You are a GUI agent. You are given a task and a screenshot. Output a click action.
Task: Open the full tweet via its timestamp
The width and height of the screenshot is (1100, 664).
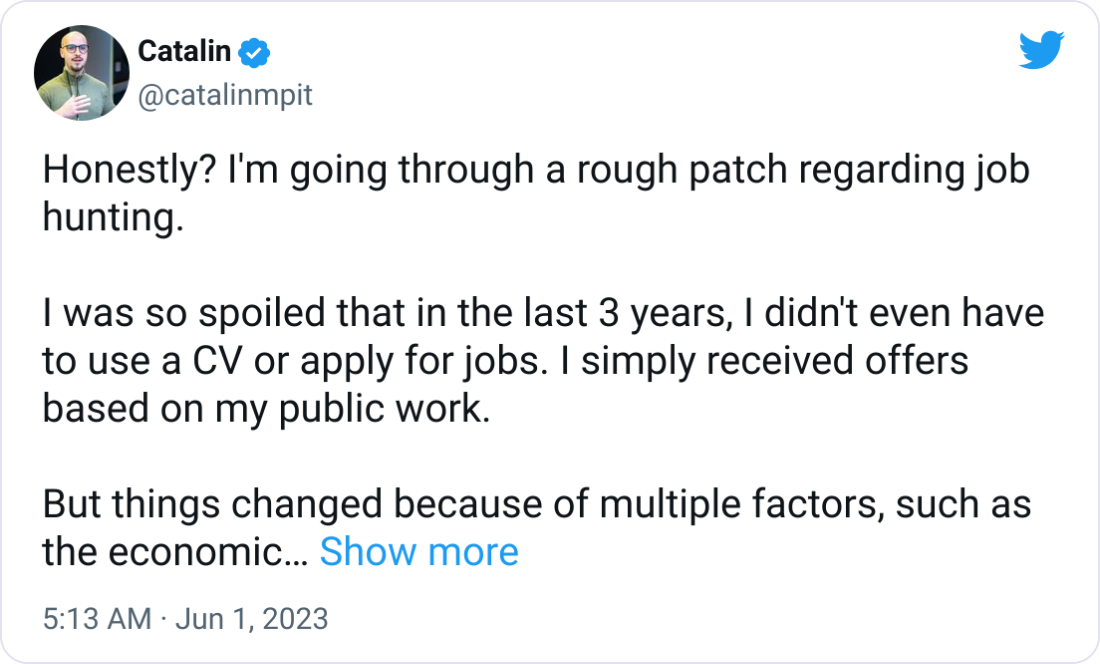[x=185, y=618]
